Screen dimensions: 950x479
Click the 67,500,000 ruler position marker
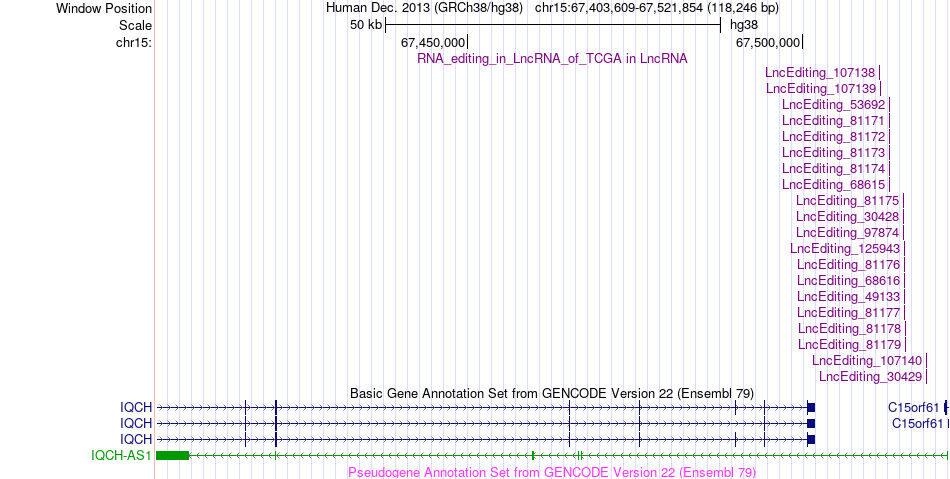click(x=768, y=42)
